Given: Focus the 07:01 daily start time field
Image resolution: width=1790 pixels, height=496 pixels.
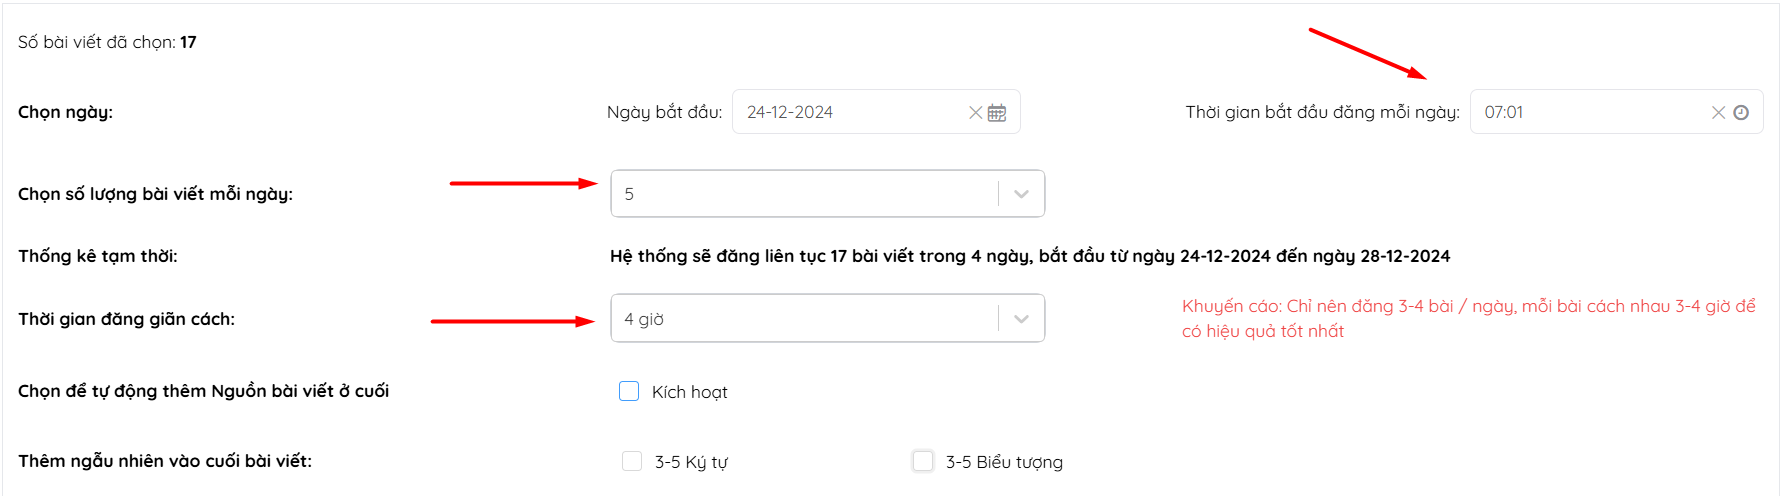Looking at the screenshot, I should [x=1616, y=112].
